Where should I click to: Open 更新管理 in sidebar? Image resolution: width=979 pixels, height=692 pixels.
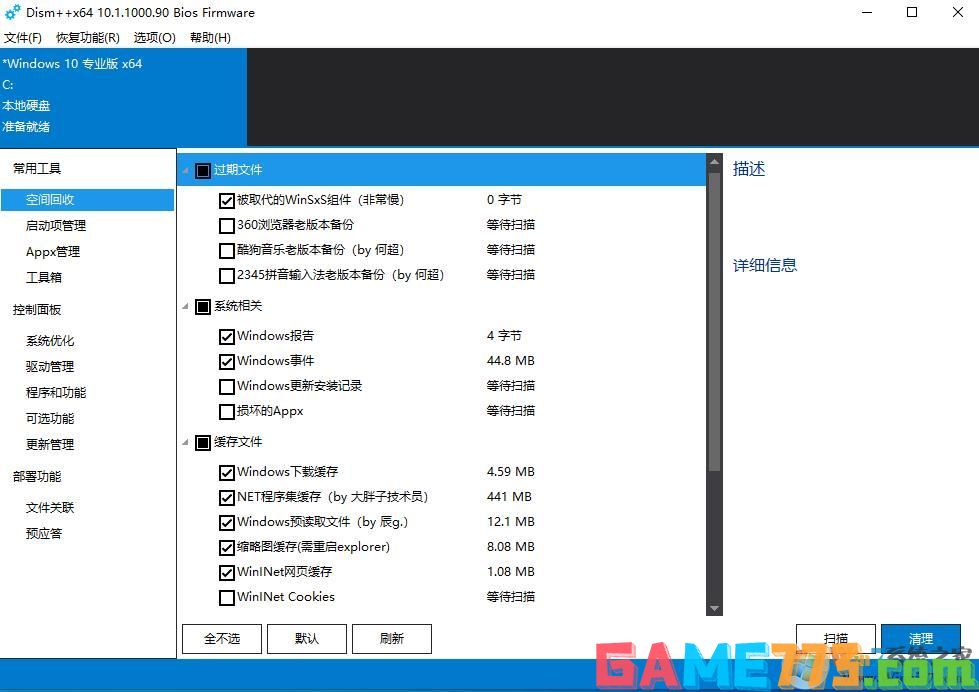50,445
